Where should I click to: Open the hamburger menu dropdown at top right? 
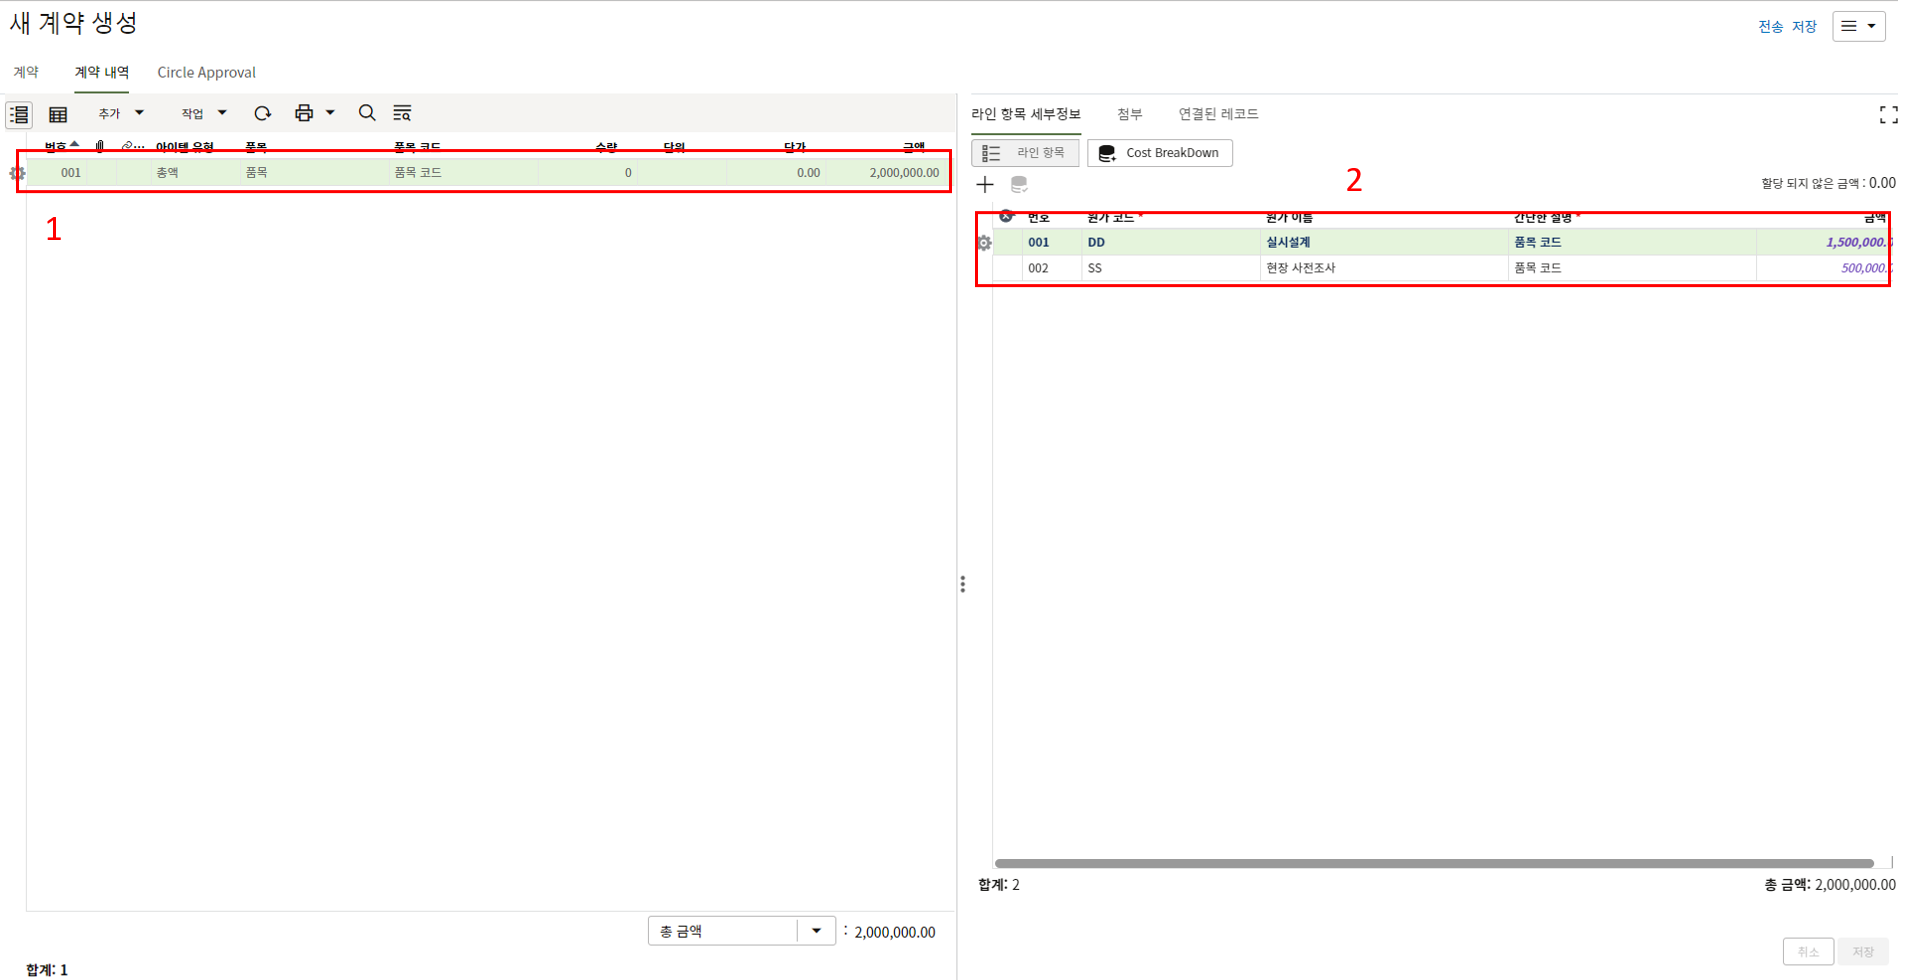tap(1858, 26)
